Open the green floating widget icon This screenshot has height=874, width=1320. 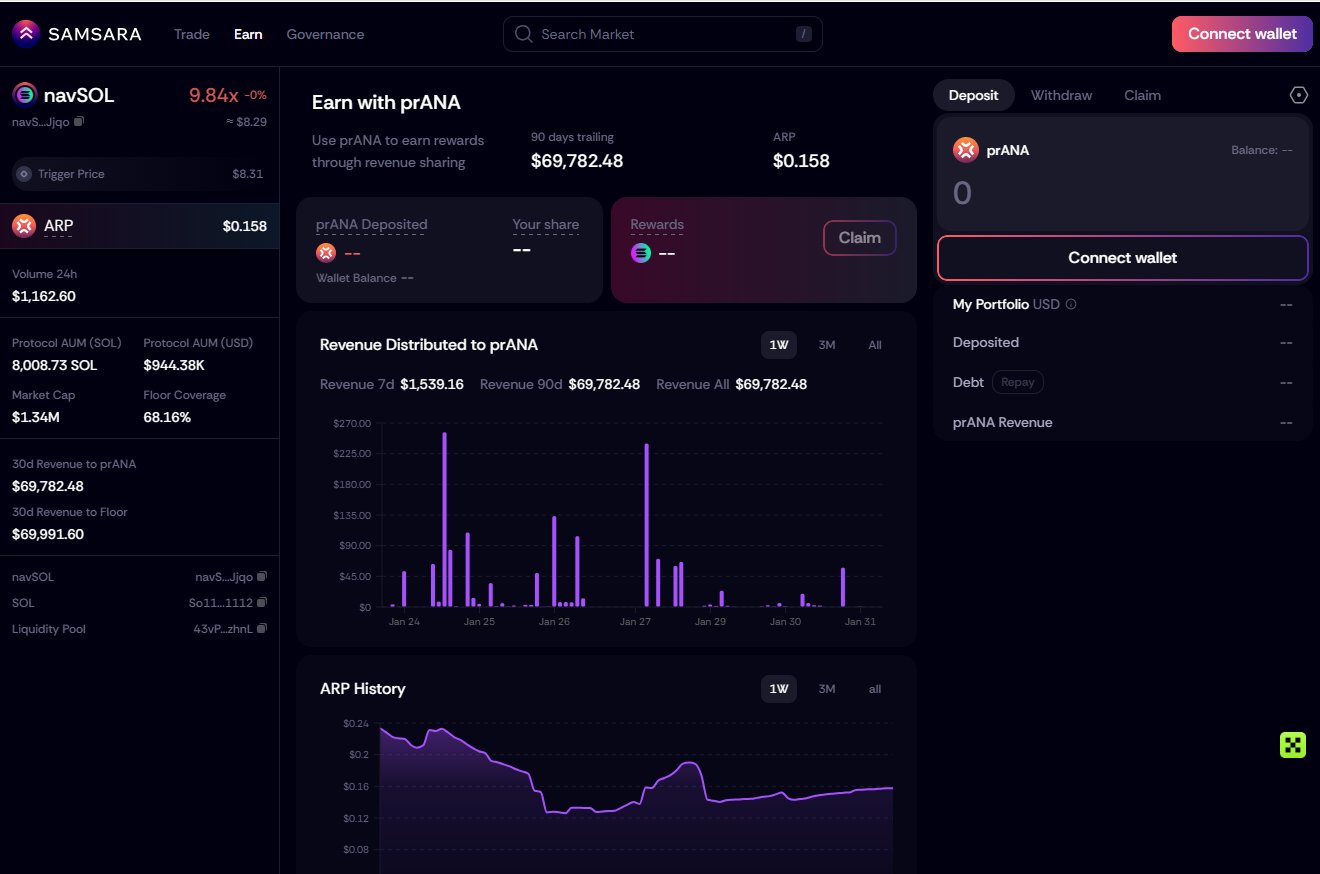[1293, 745]
